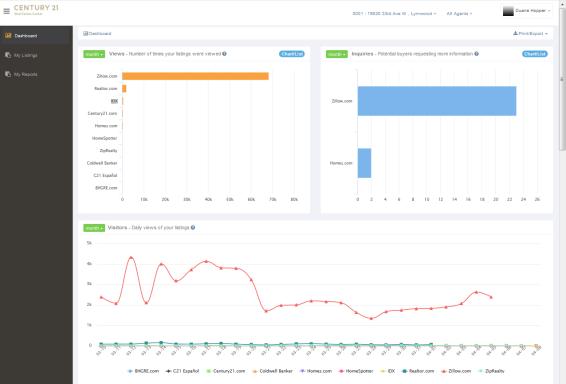Image resolution: width=566 pixels, height=384 pixels.
Task: Open the Inquiries month period dropdown
Action: coord(337,54)
